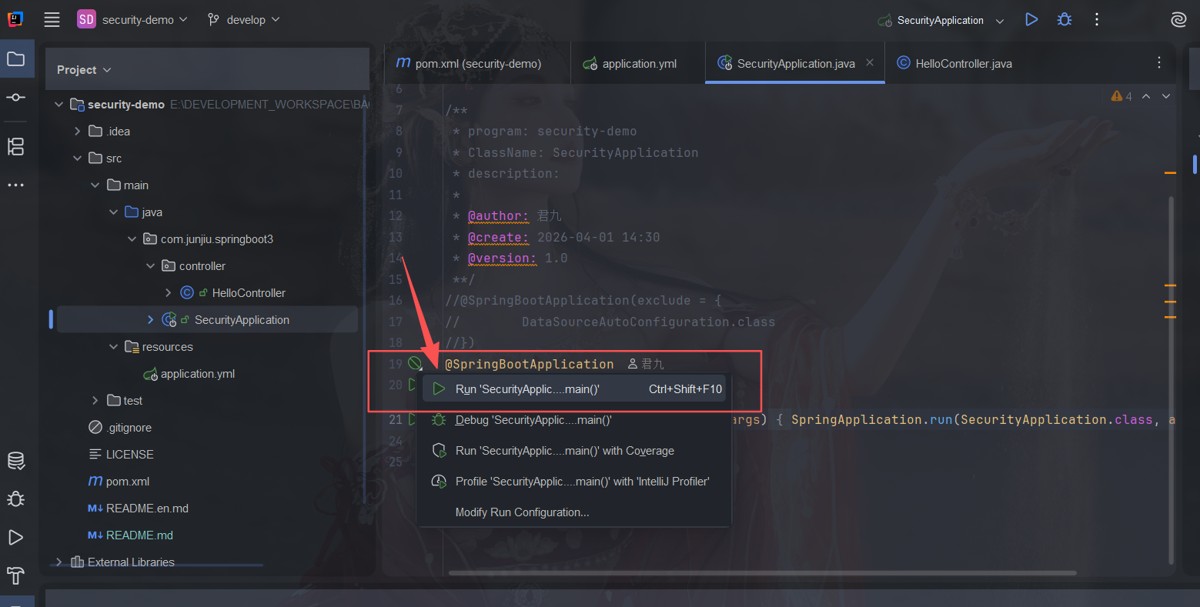Open the develop branch dropdown
Image resolution: width=1200 pixels, height=607 pixels.
coord(243,19)
